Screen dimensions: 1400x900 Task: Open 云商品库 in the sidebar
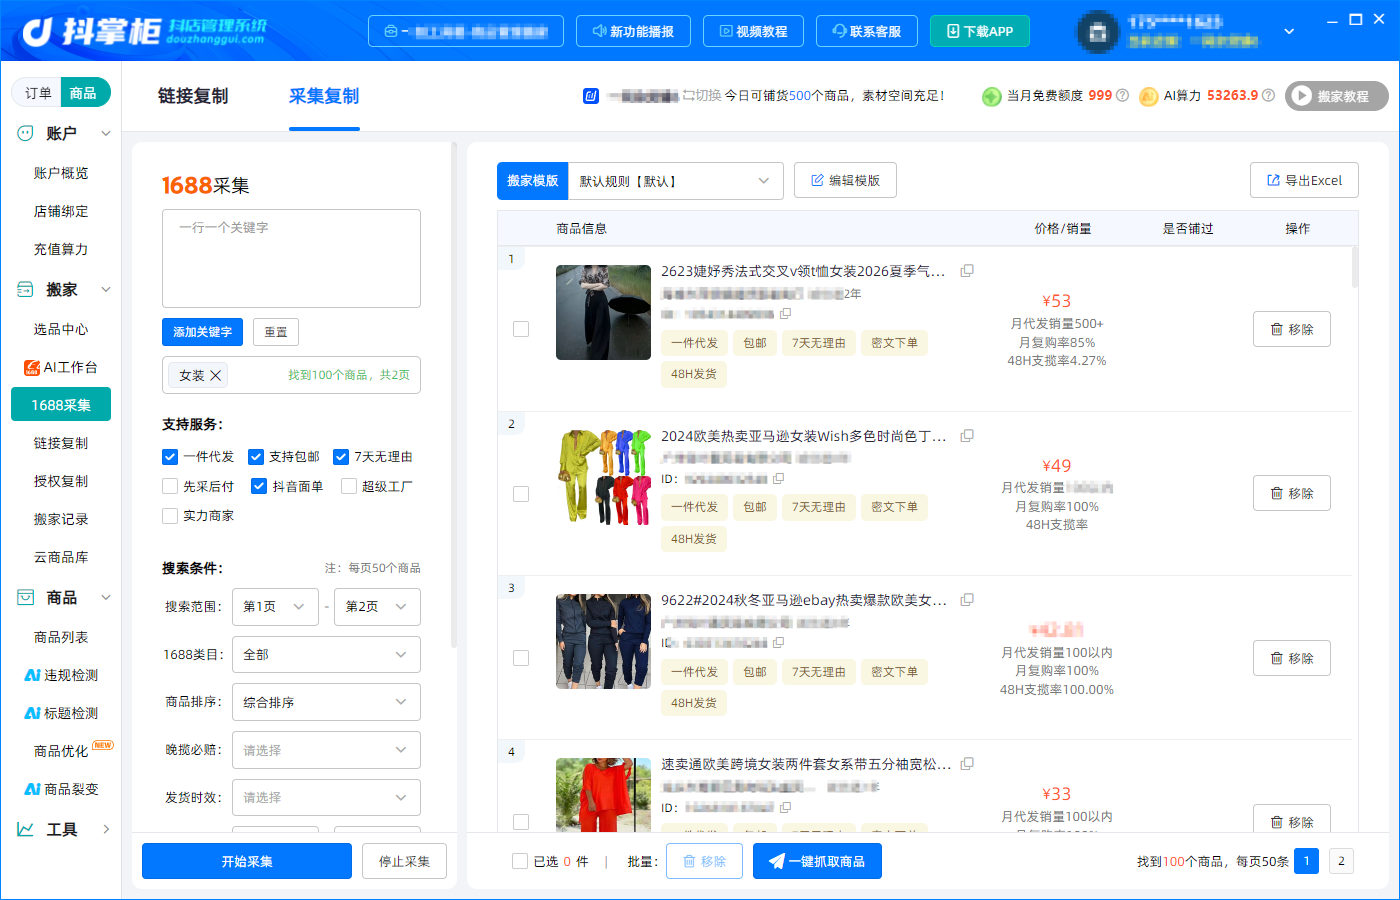pyautogui.click(x=61, y=557)
